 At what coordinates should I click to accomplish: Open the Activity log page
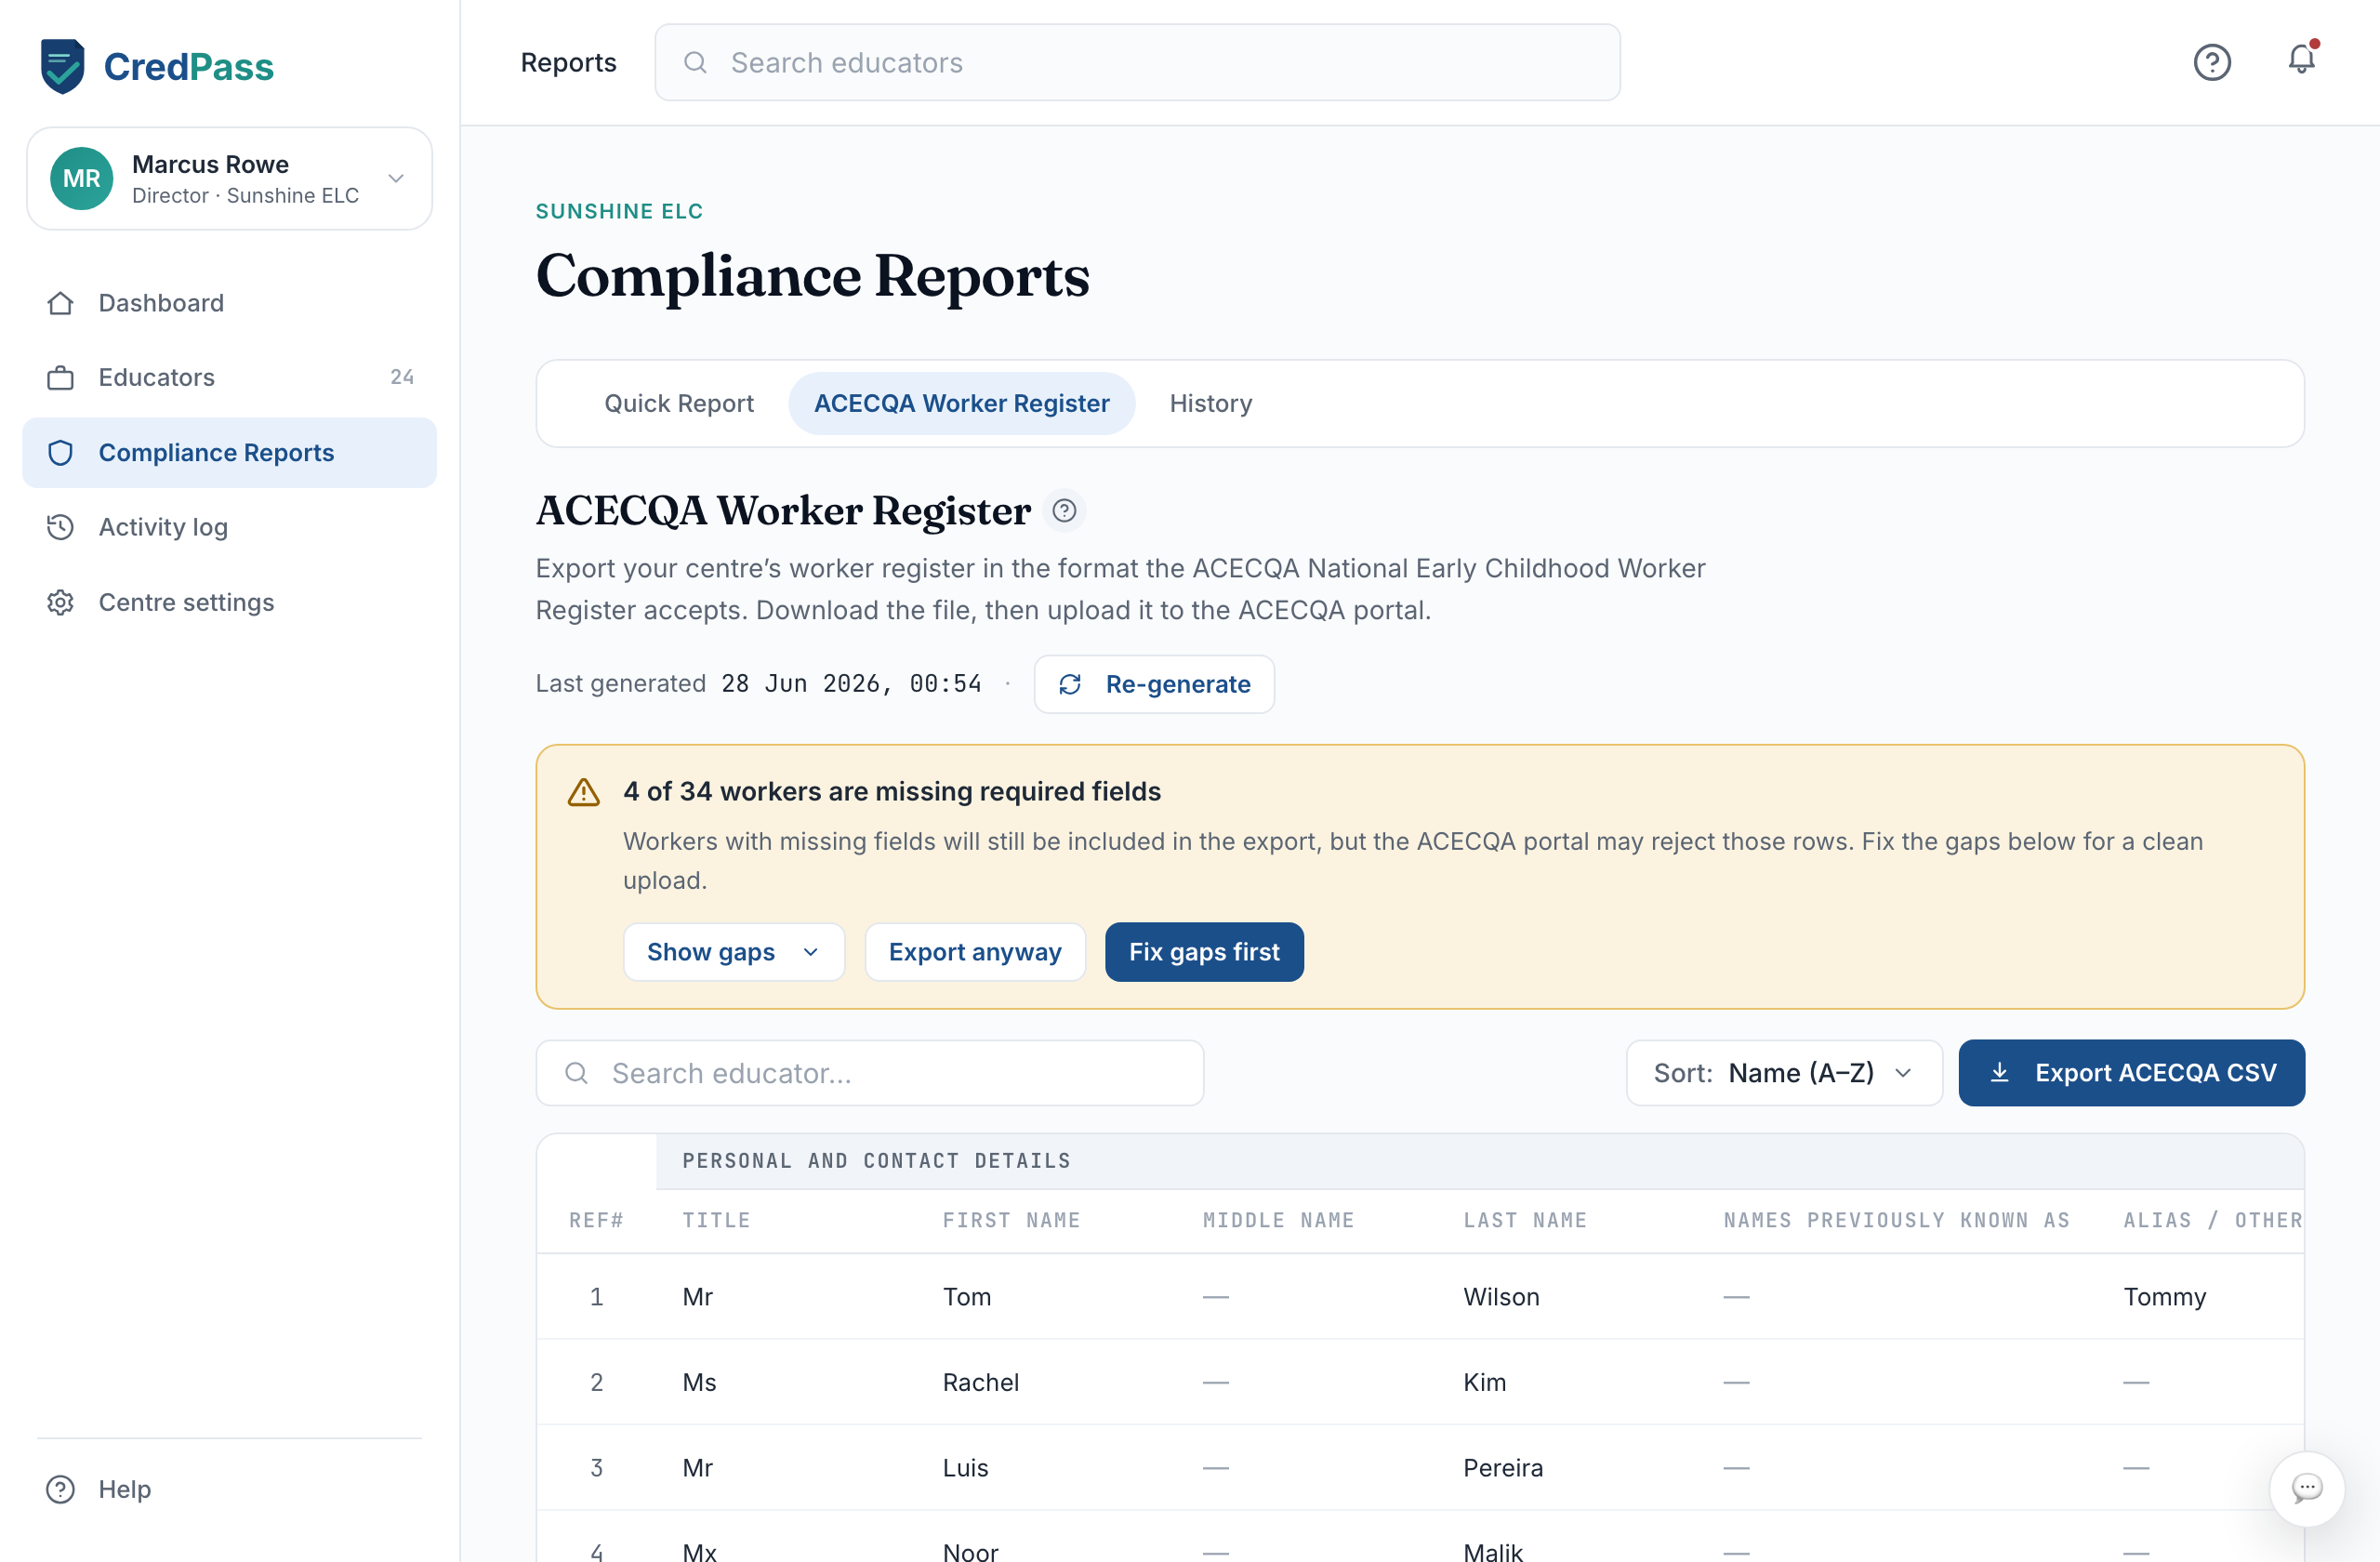click(229, 527)
